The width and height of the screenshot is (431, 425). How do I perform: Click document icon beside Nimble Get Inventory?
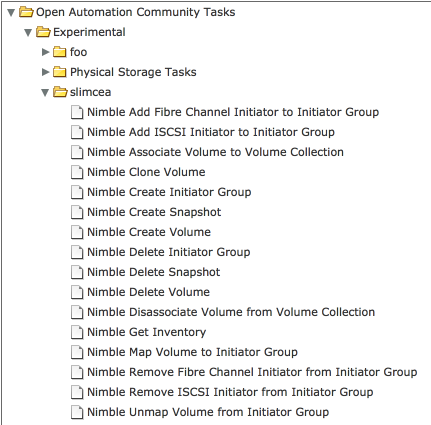77,332
